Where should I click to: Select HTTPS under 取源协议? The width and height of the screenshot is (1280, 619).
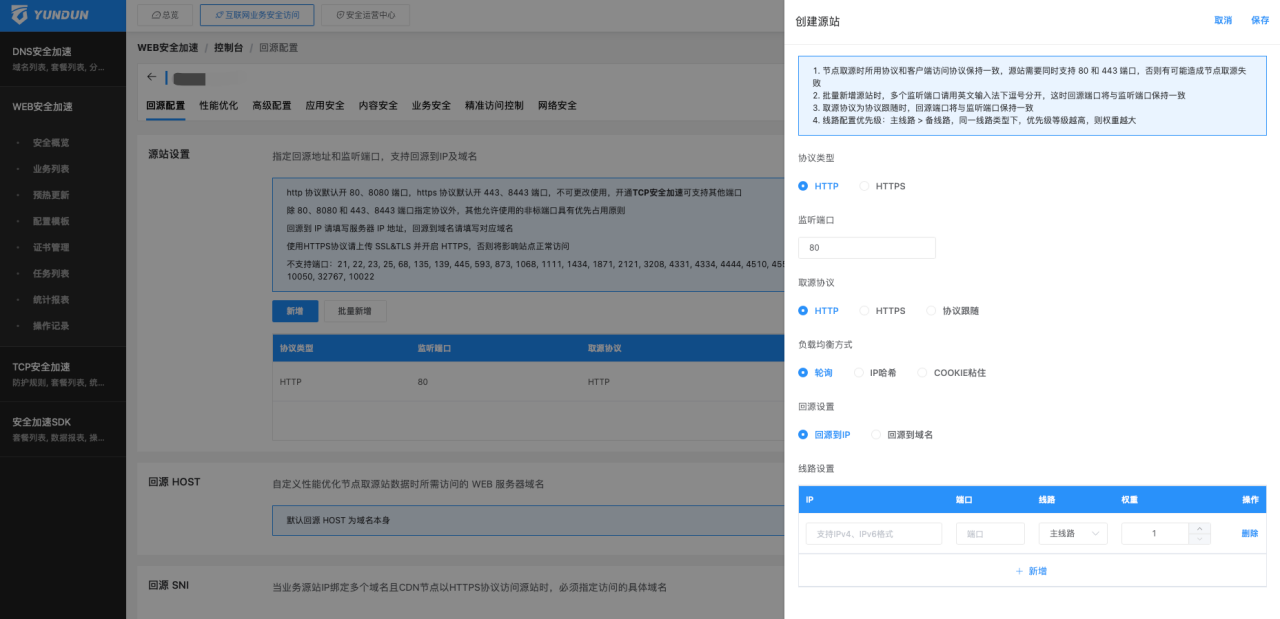[x=882, y=311]
